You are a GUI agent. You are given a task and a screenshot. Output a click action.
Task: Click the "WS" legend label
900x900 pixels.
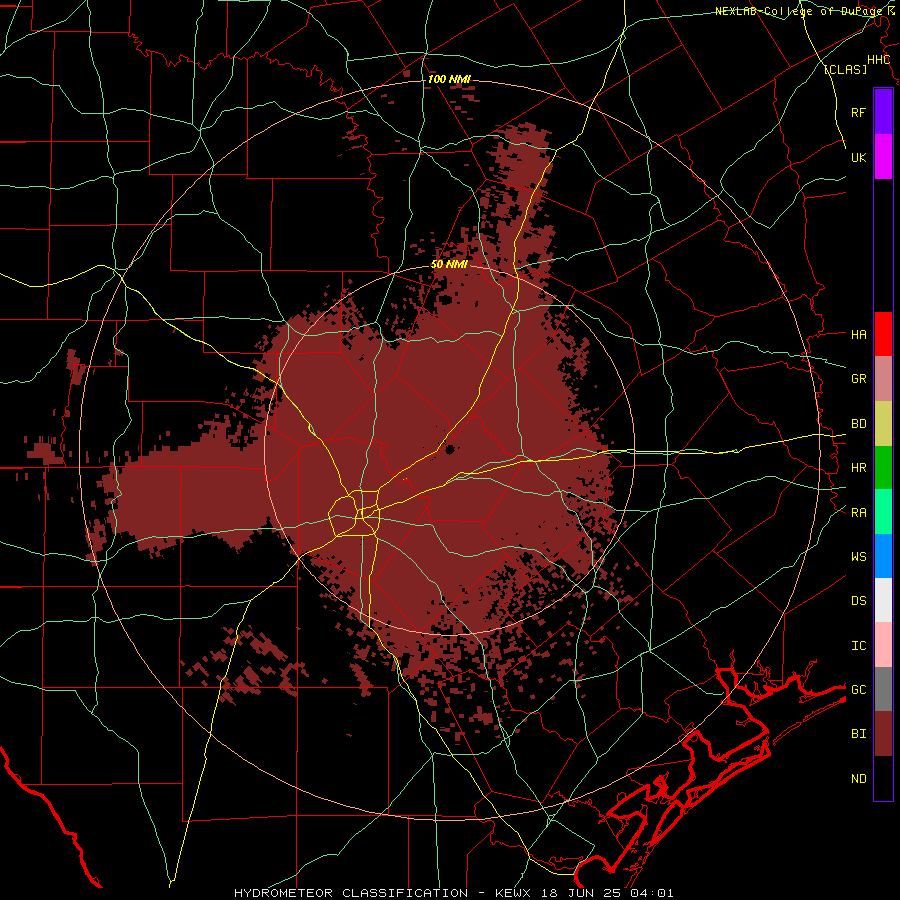point(858,557)
